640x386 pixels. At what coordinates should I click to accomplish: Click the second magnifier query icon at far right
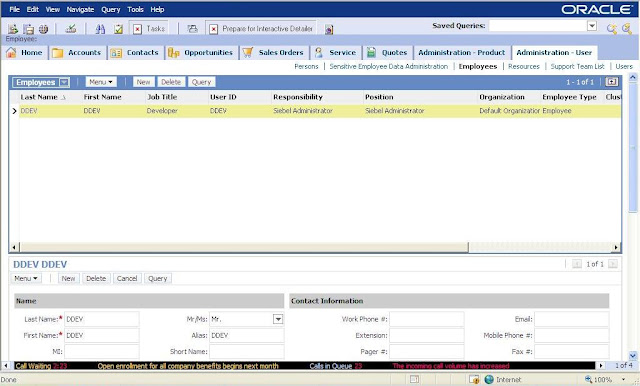[x=627, y=29]
